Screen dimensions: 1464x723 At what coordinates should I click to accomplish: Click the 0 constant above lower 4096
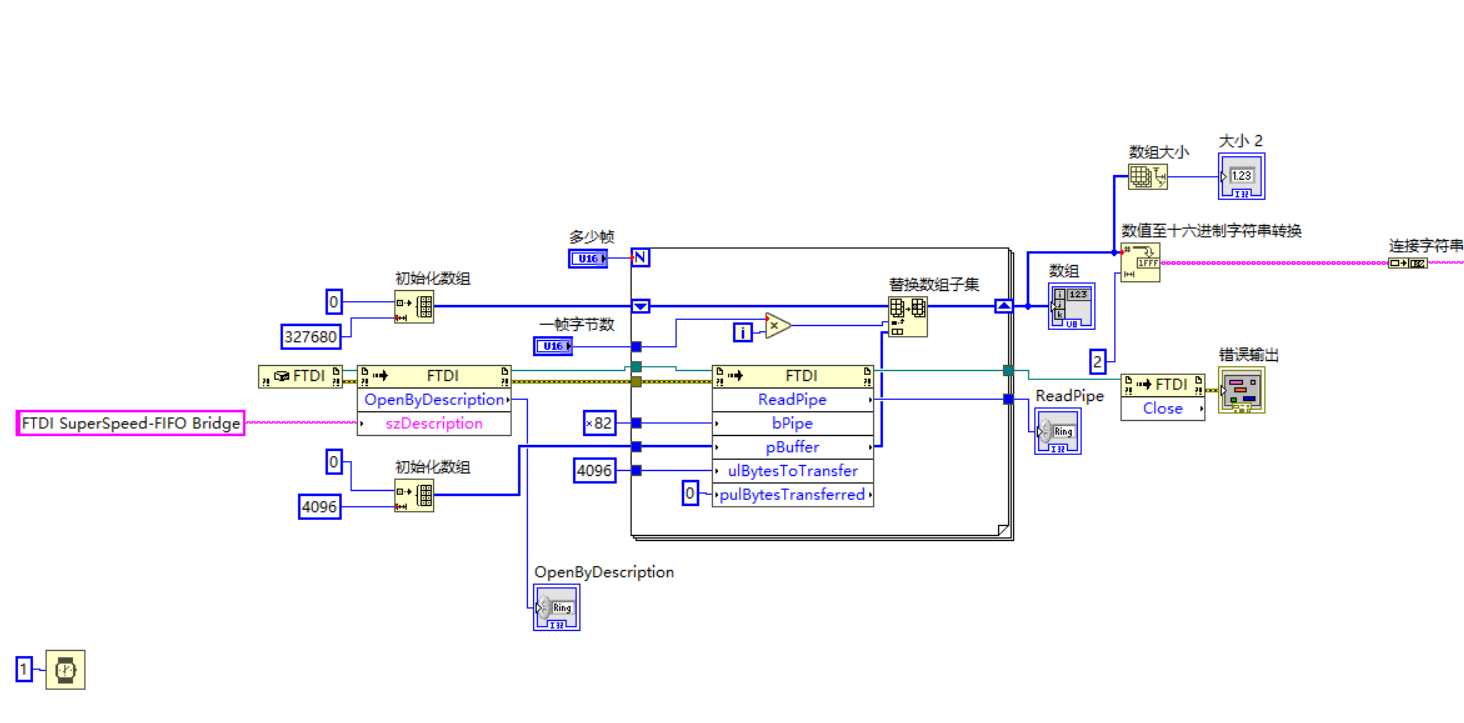pos(334,462)
